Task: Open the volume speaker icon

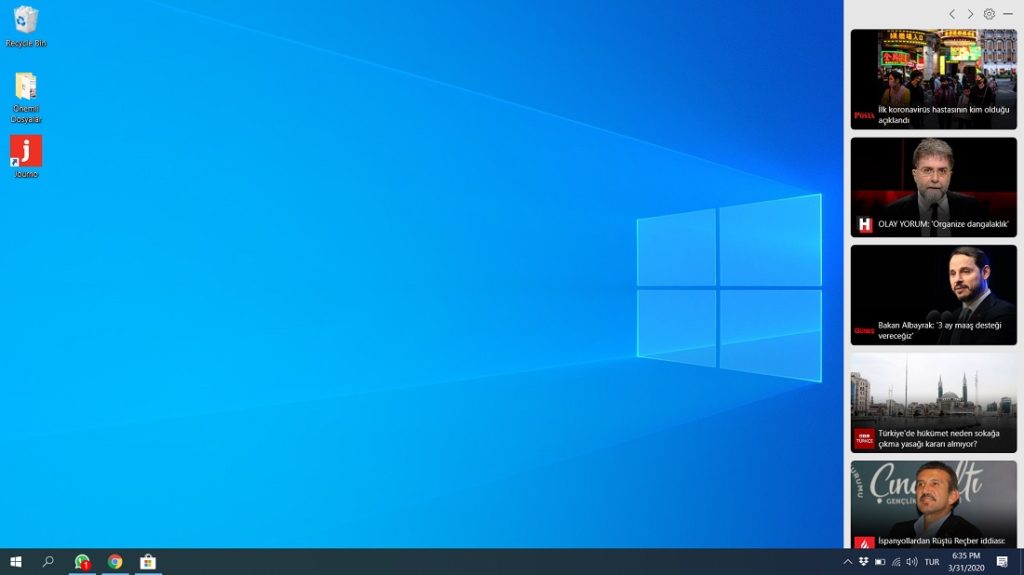Action: 912,562
